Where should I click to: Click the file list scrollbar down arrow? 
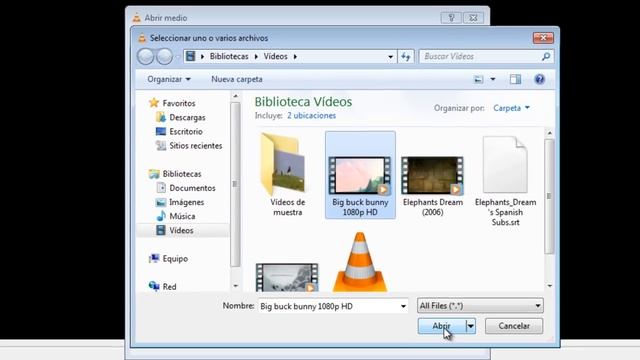[x=549, y=286]
